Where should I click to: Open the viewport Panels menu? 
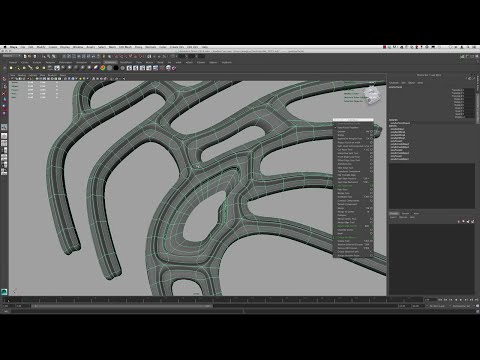(x=63, y=75)
